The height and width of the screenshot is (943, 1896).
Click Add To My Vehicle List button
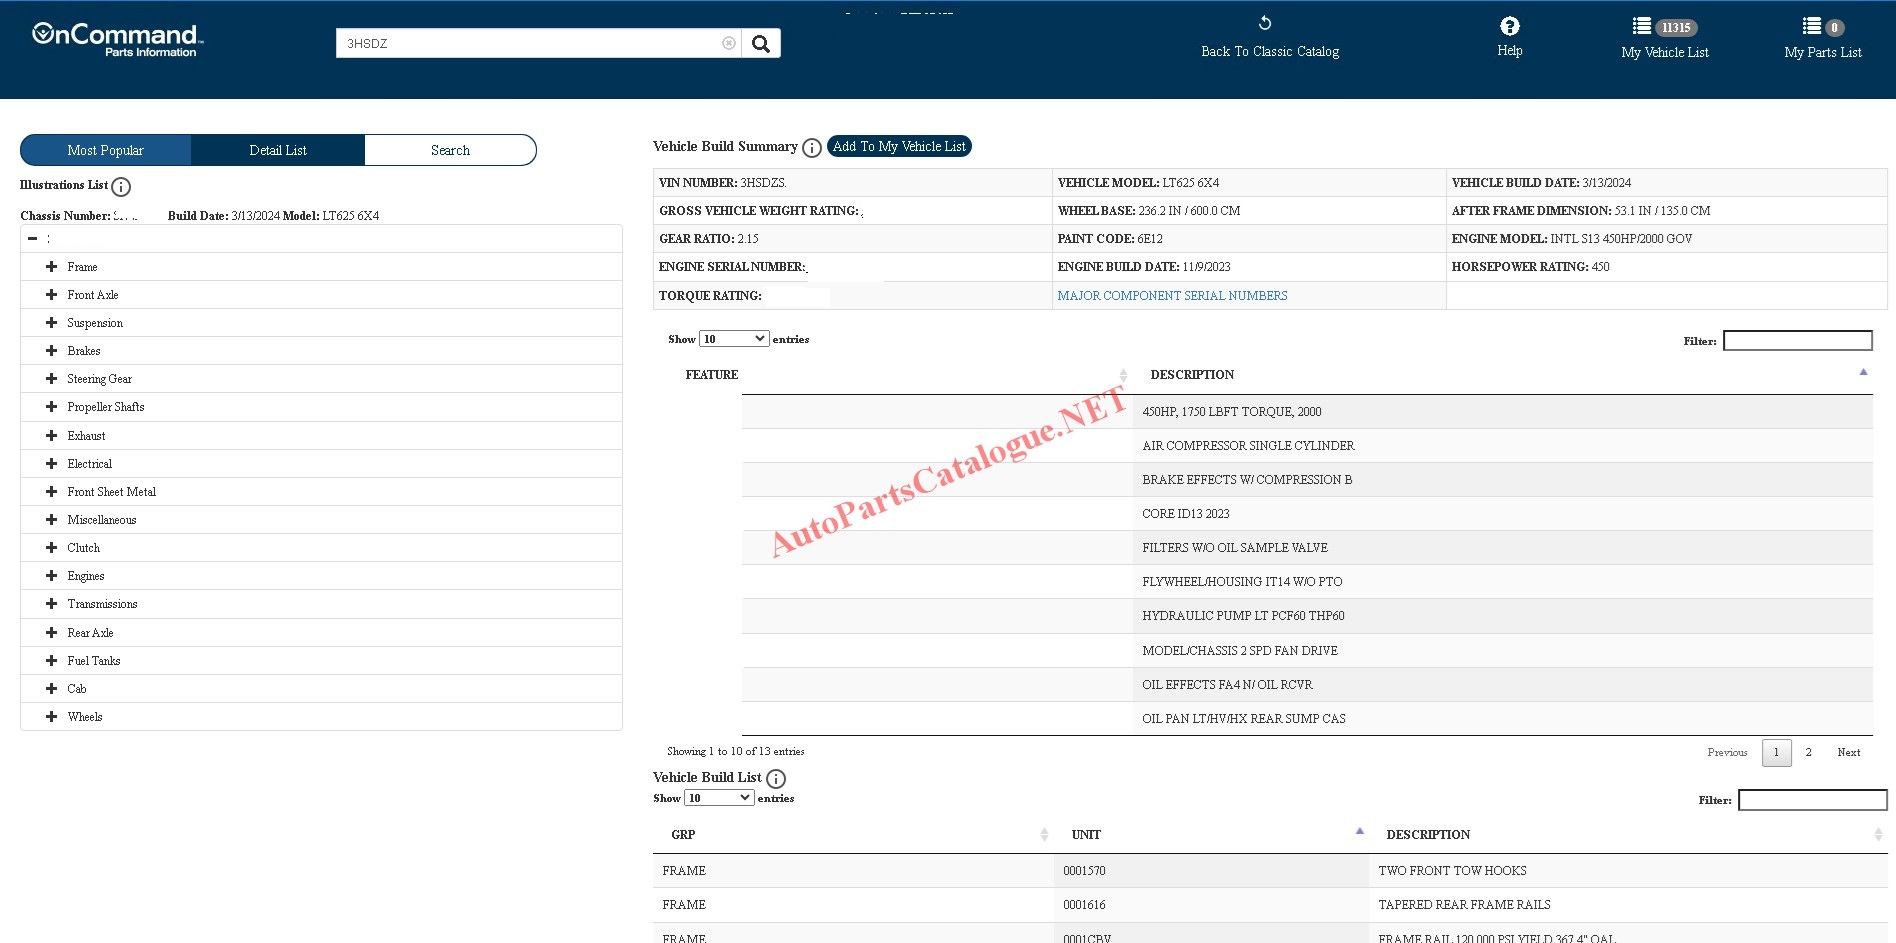click(899, 146)
